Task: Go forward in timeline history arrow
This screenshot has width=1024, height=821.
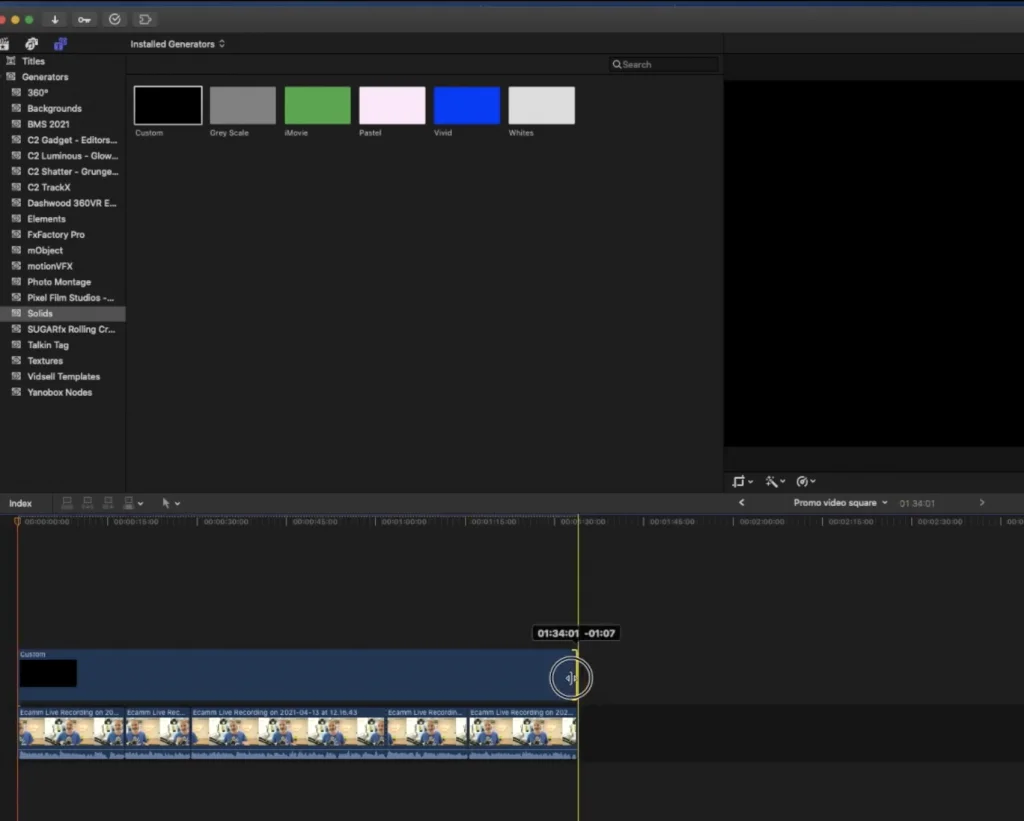Action: [x=982, y=502]
